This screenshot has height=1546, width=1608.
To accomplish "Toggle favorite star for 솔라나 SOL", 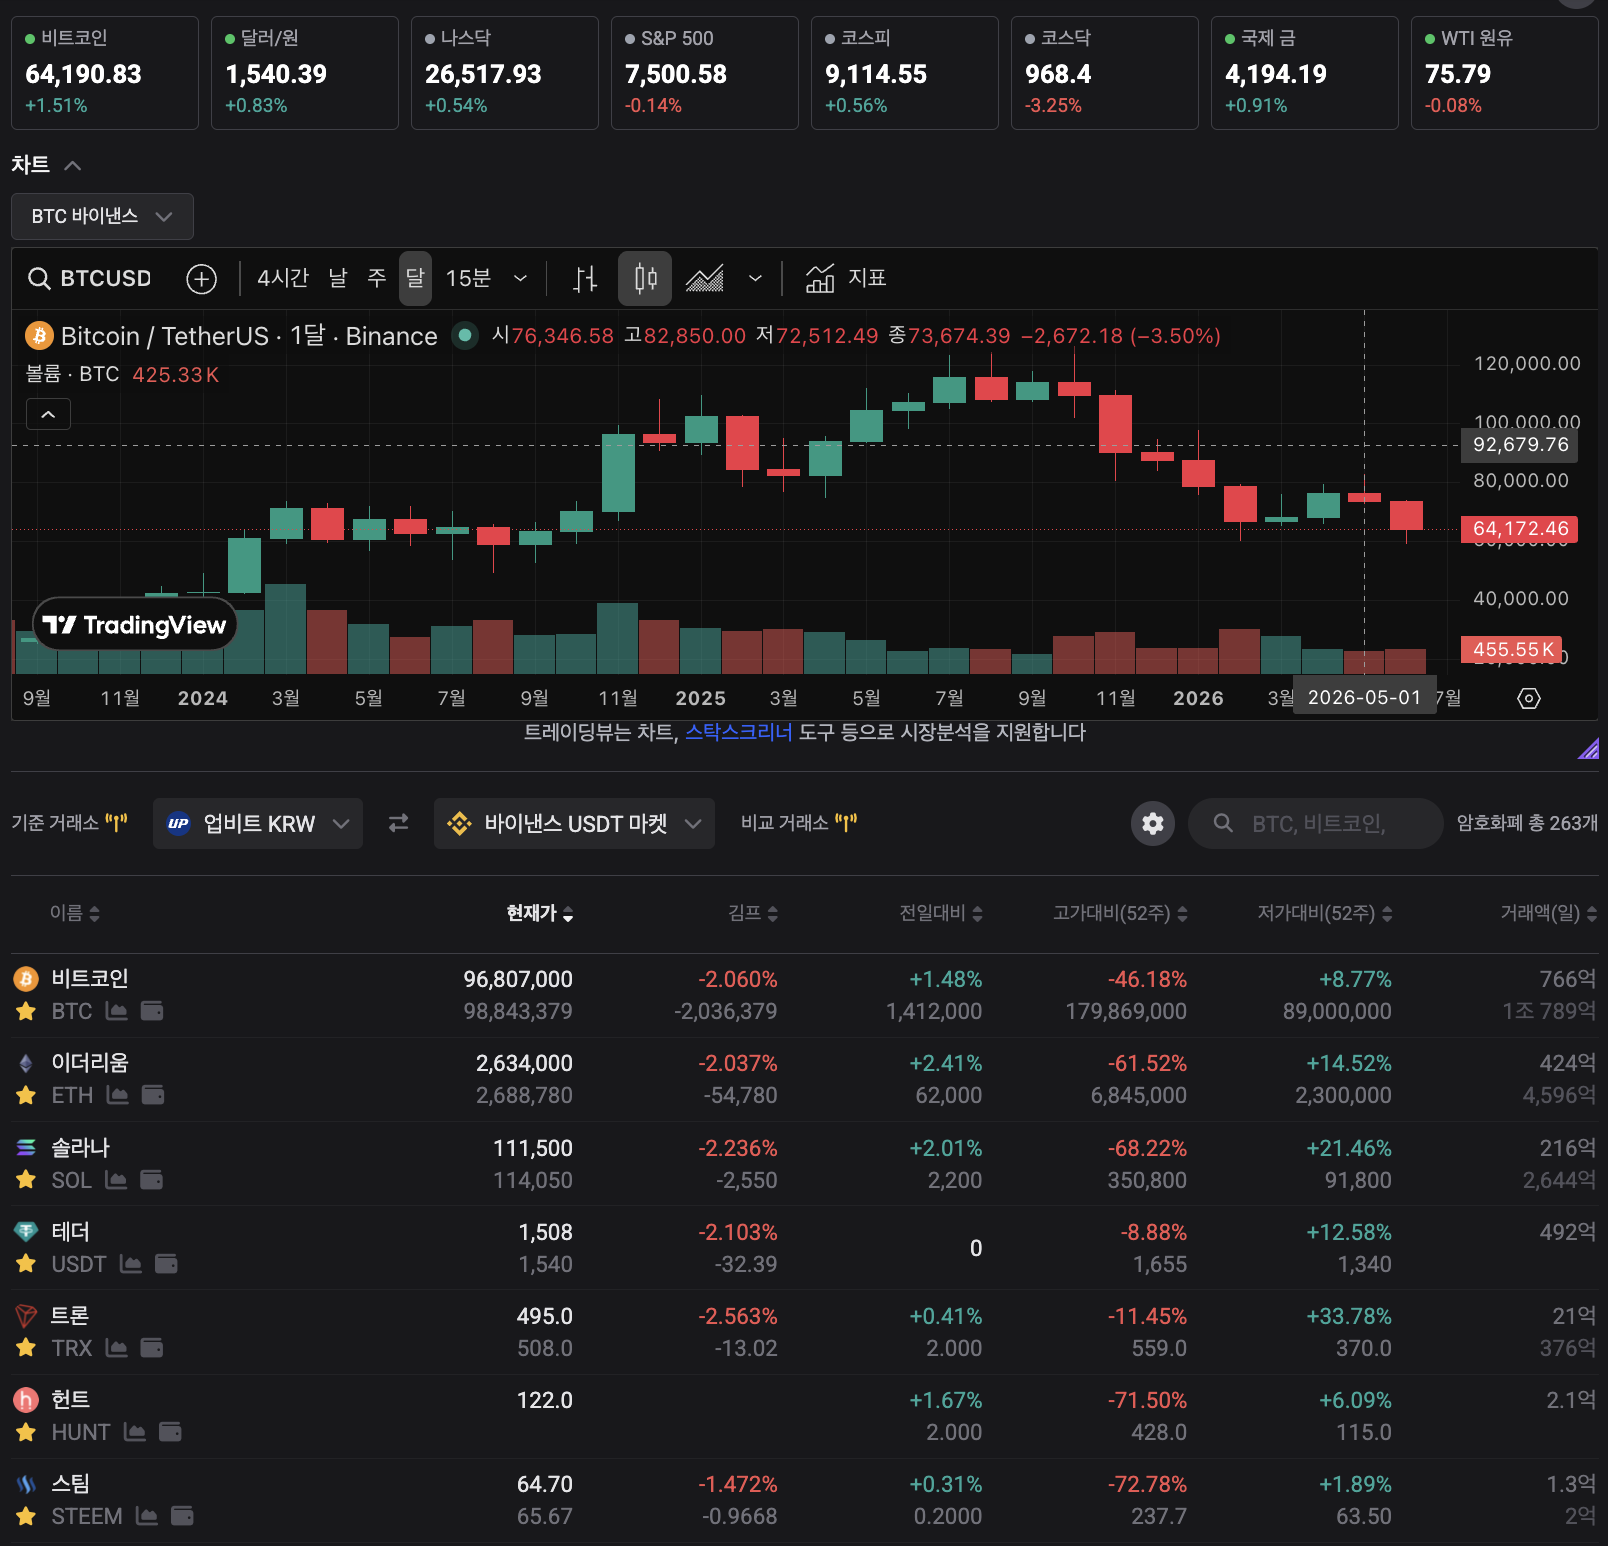I will pyautogui.click(x=26, y=1180).
